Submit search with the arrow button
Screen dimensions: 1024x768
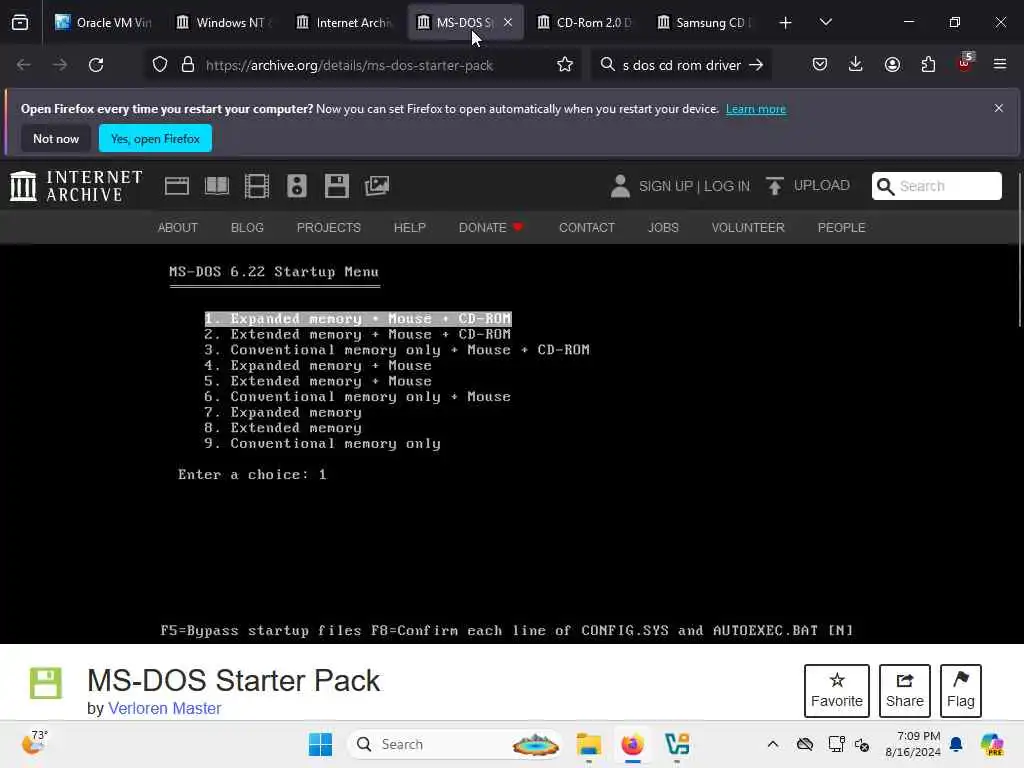tap(756, 65)
